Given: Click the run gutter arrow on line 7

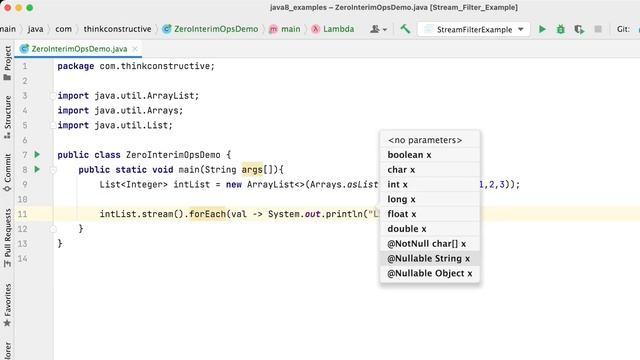Looking at the screenshot, I should click(x=37, y=155).
